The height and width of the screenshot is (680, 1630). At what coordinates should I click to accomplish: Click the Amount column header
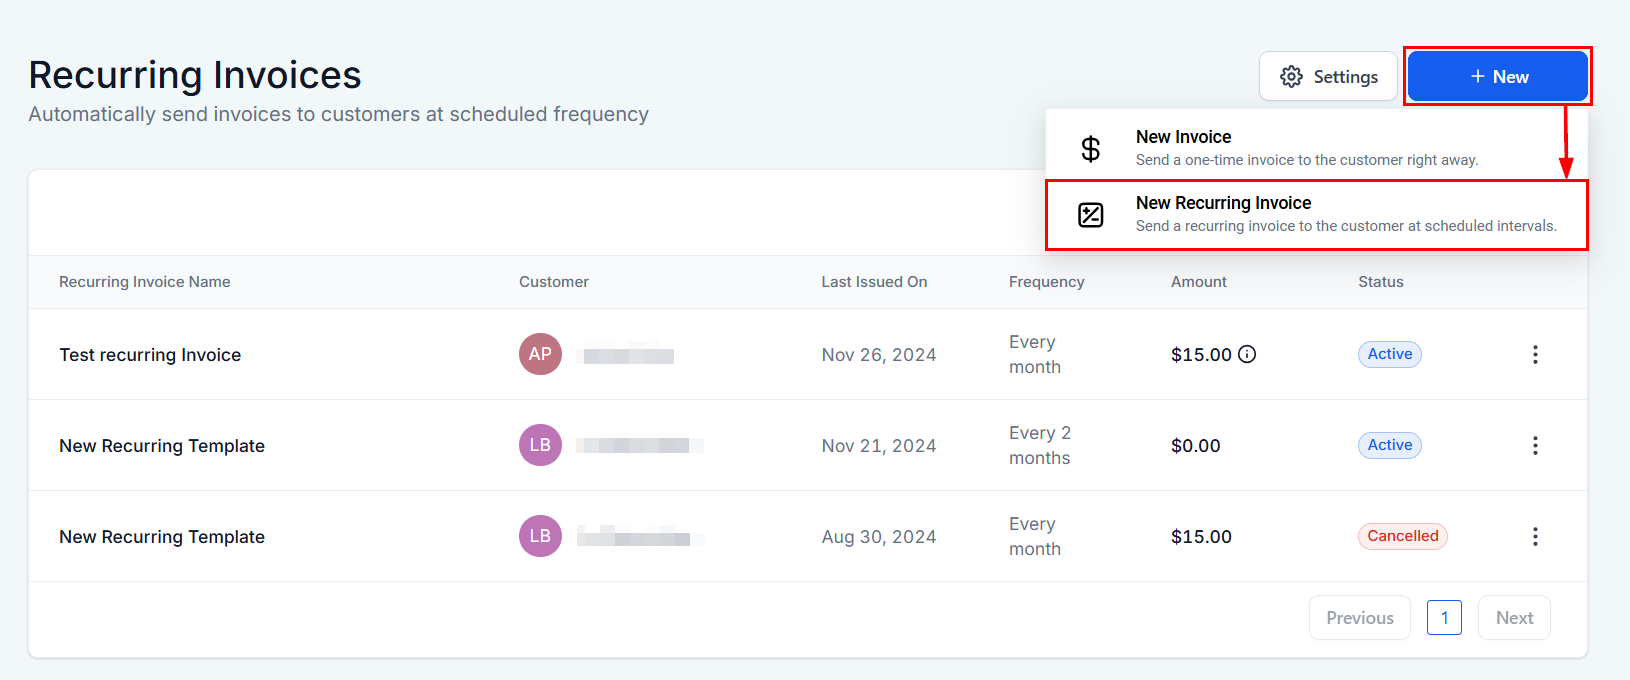coord(1199,282)
